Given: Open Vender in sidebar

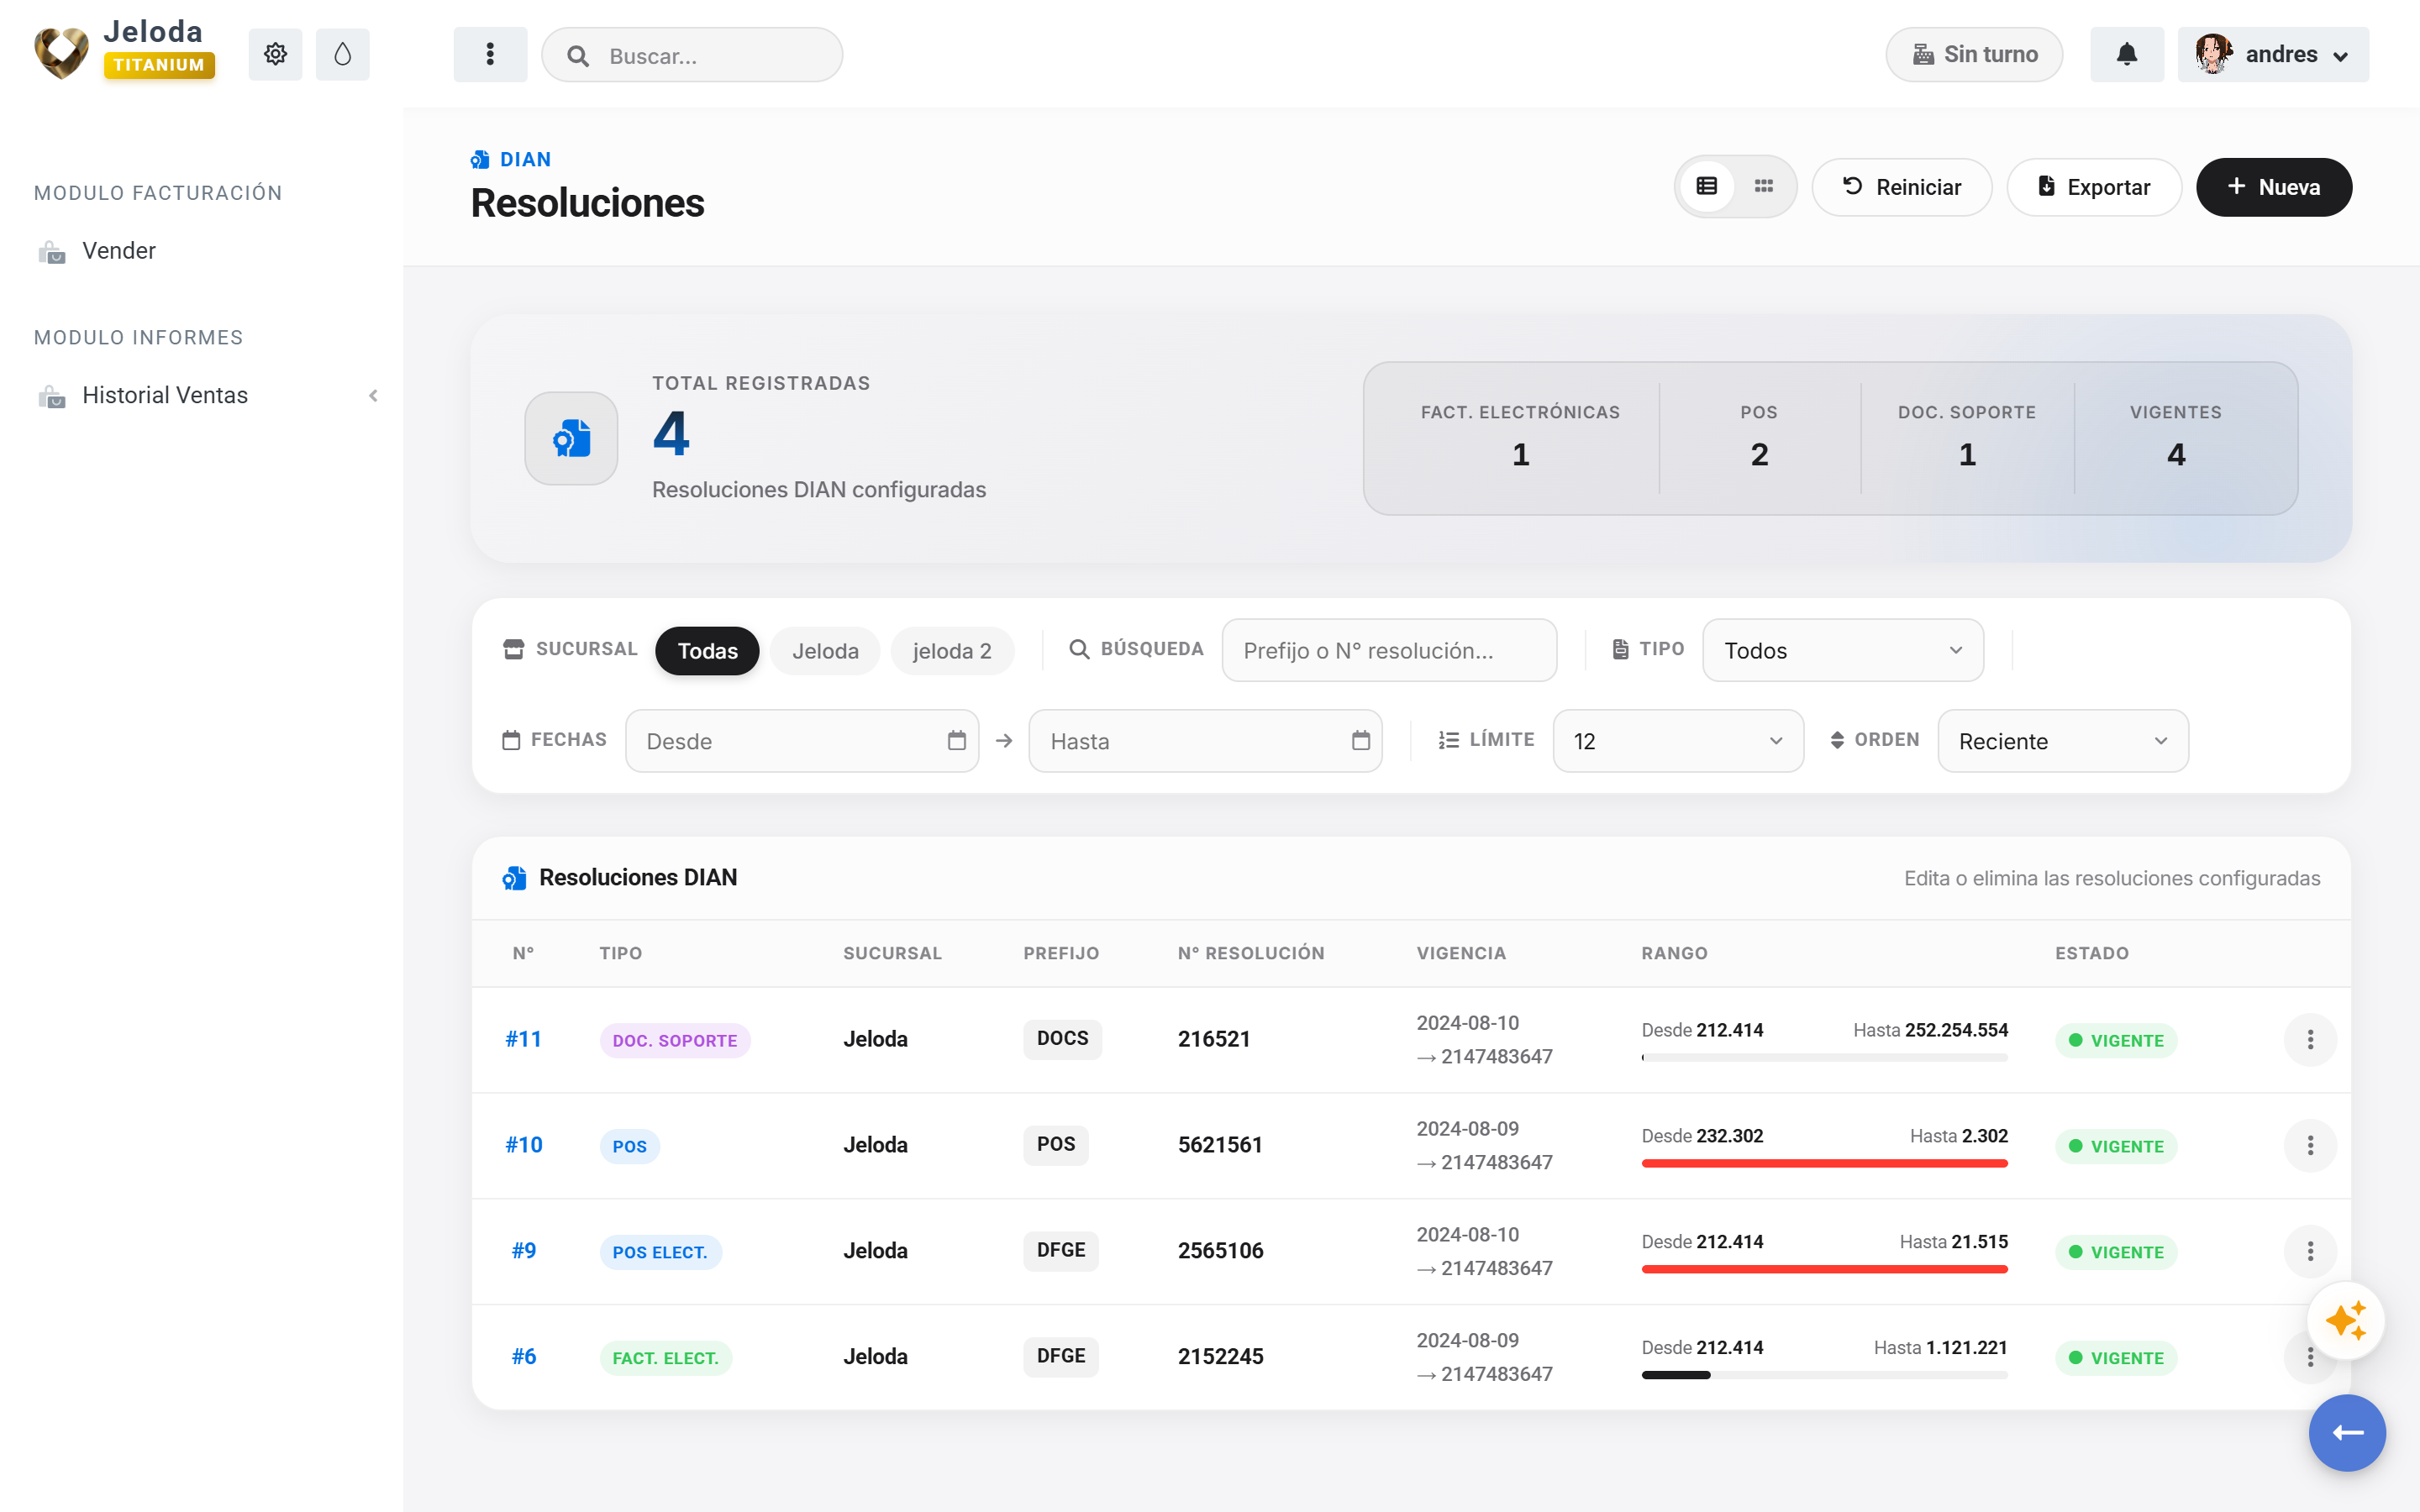Looking at the screenshot, I should (x=119, y=251).
